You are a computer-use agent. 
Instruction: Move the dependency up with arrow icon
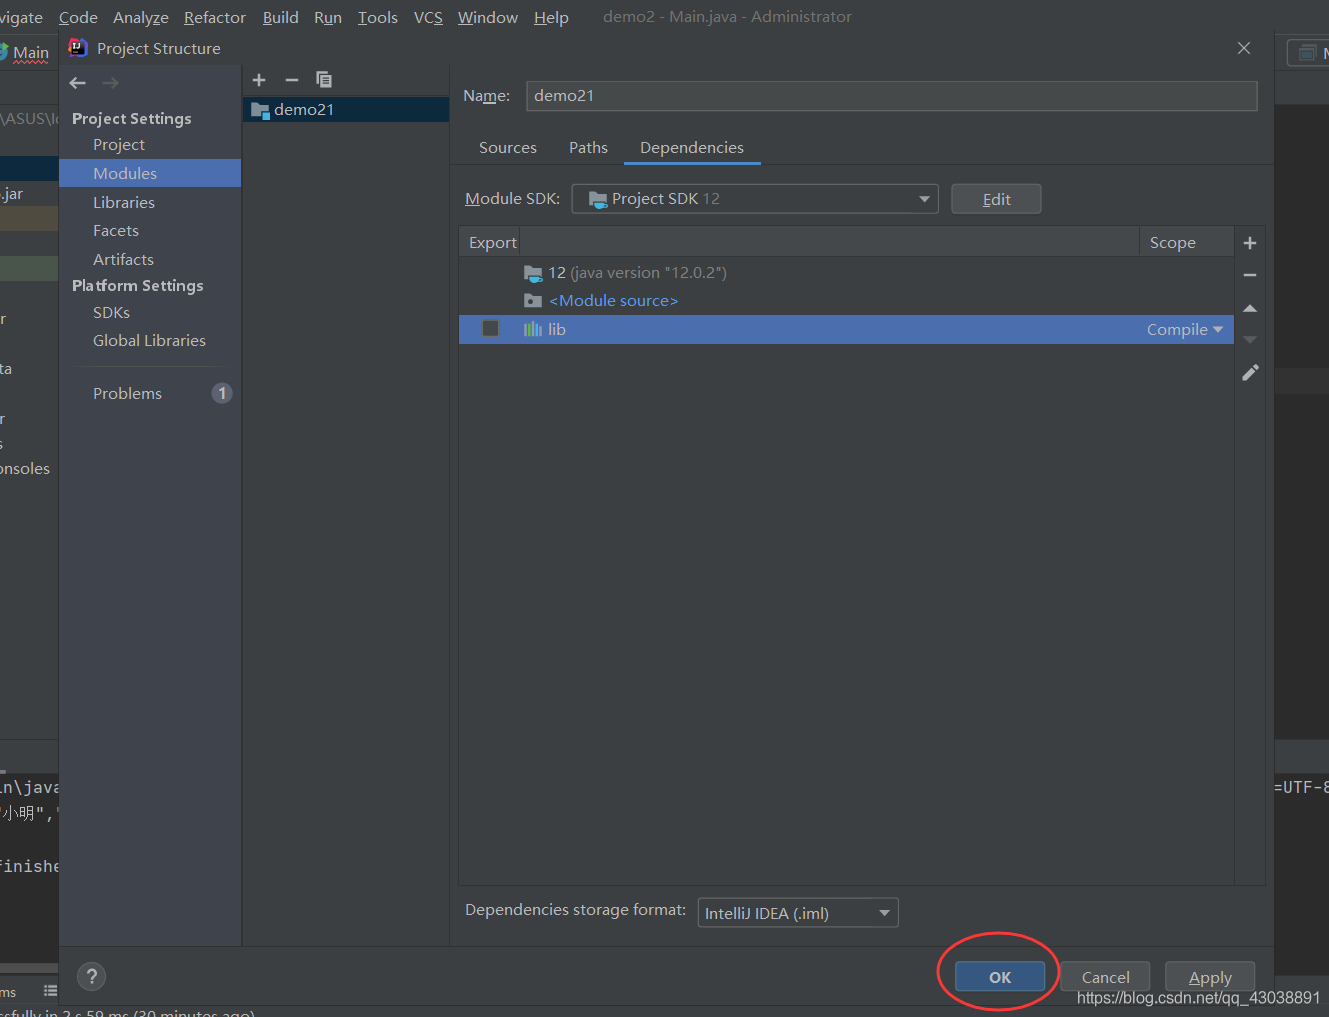click(x=1250, y=308)
